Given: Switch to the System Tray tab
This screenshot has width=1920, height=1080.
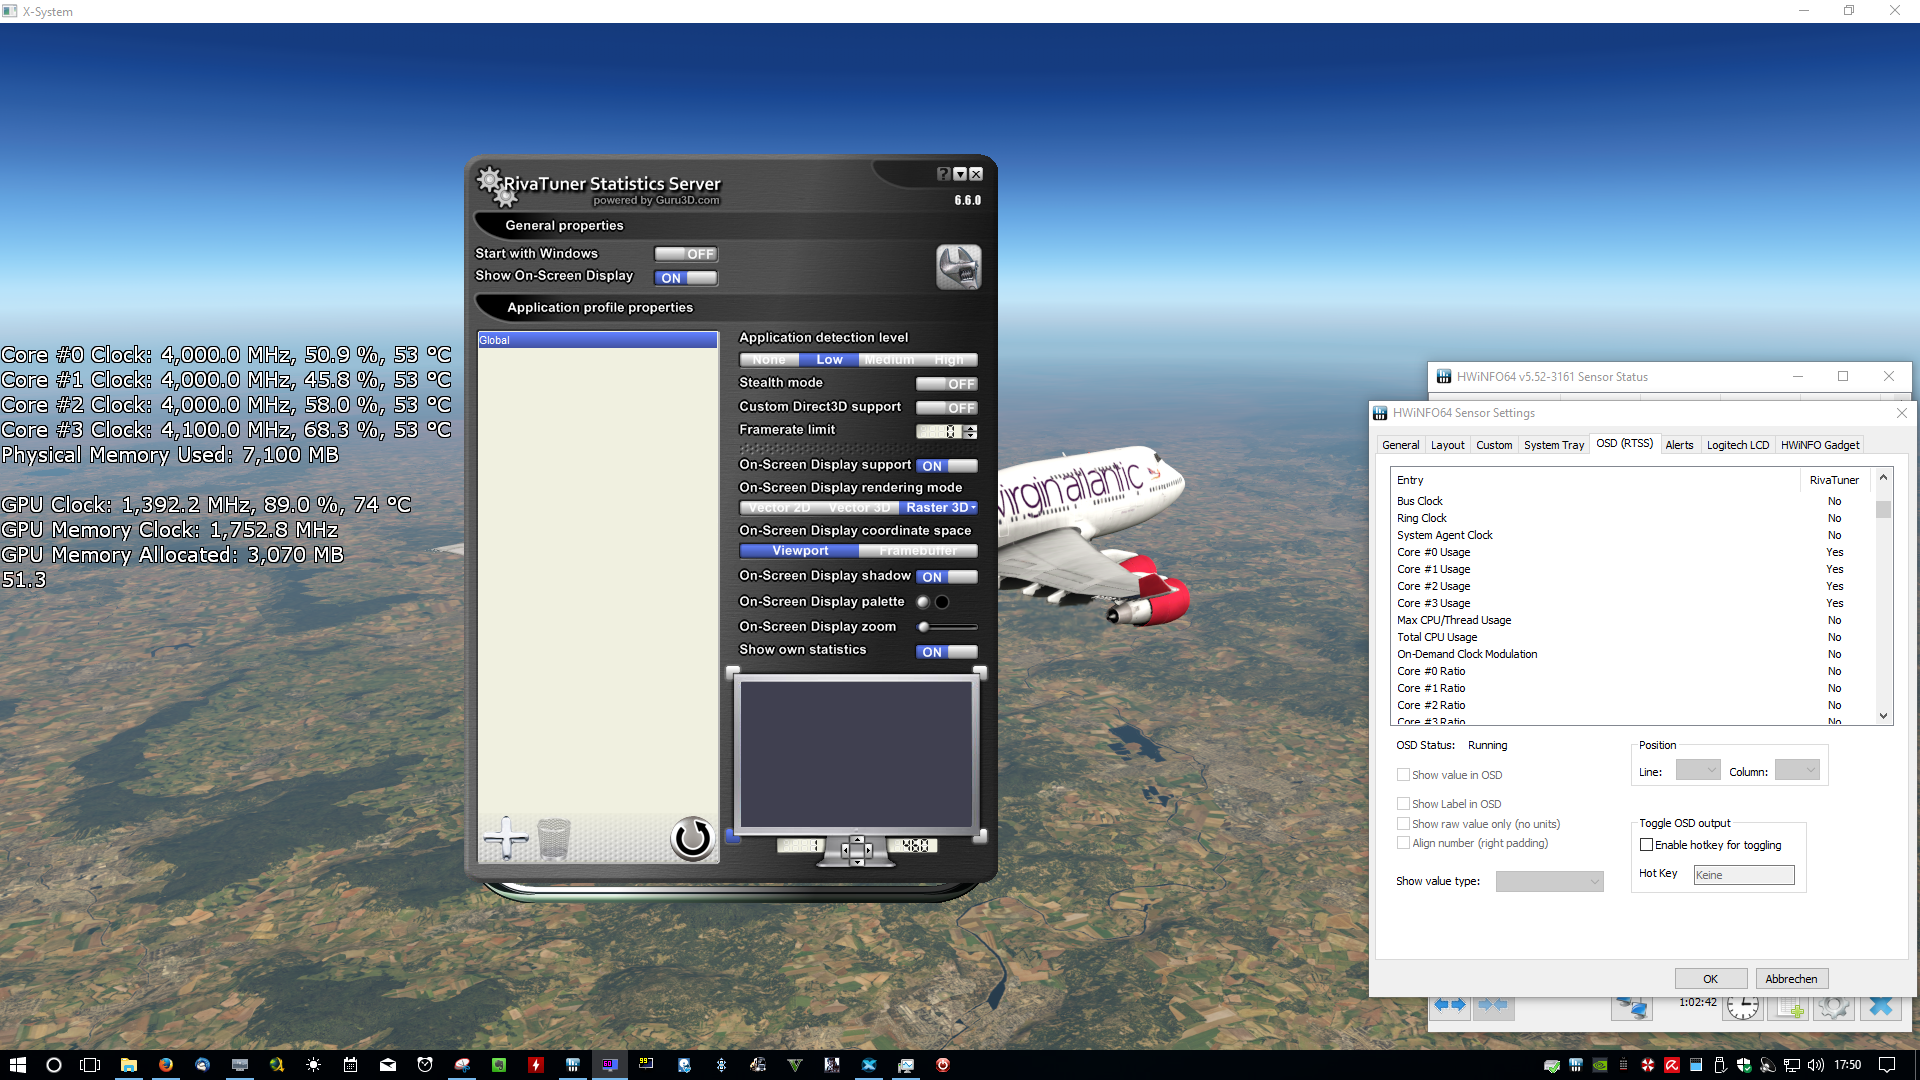Looking at the screenshot, I should (1553, 445).
